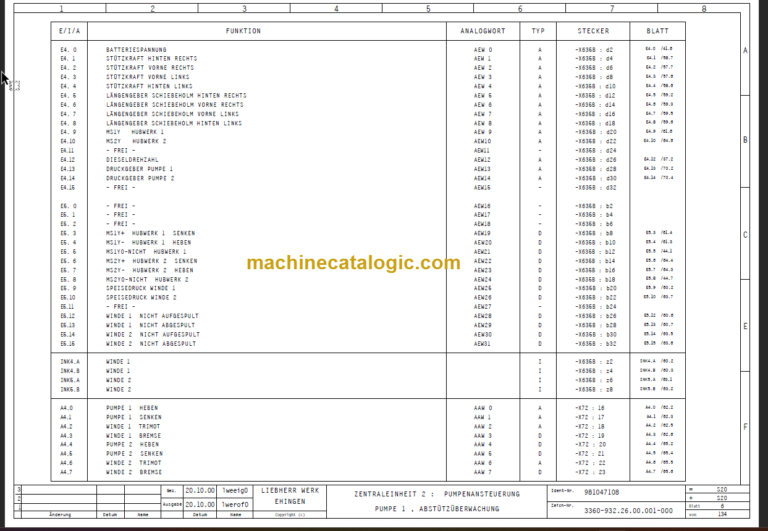The width and height of the screenshot is (768, 531).
Task: Click the INK5.B label
Action: click(70, 390)
